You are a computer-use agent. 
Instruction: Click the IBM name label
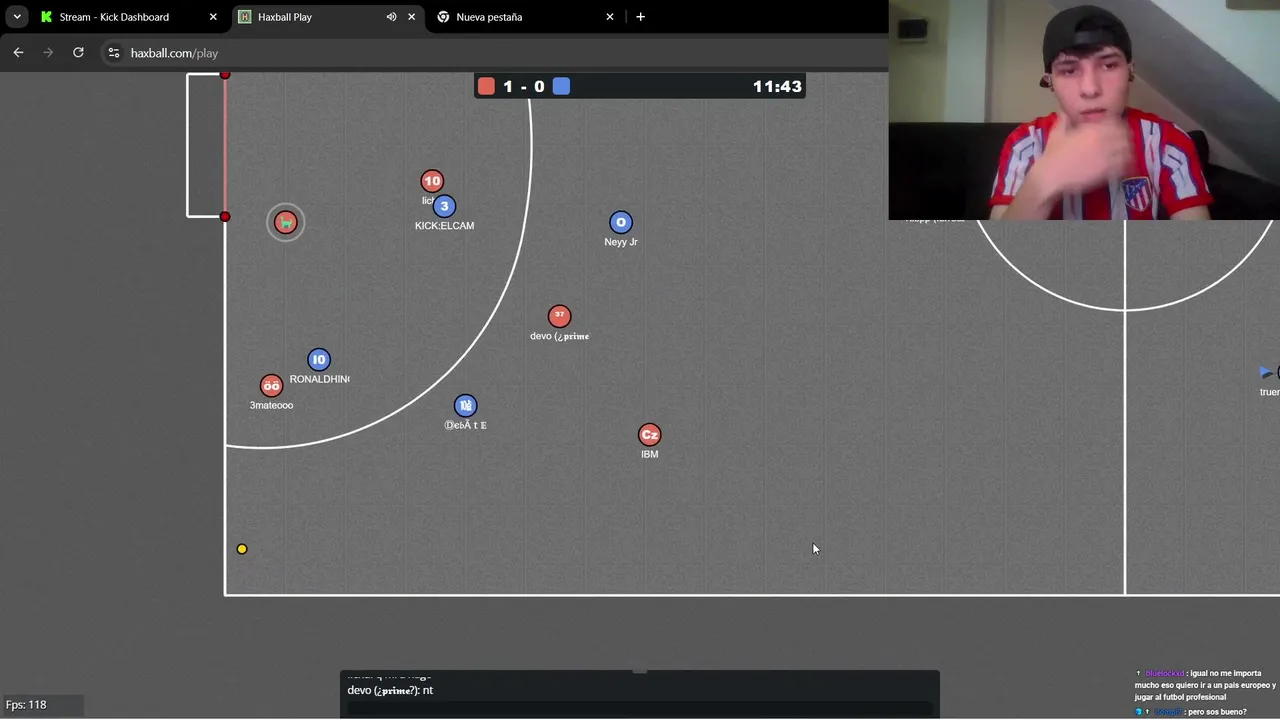tap(649, 454)
